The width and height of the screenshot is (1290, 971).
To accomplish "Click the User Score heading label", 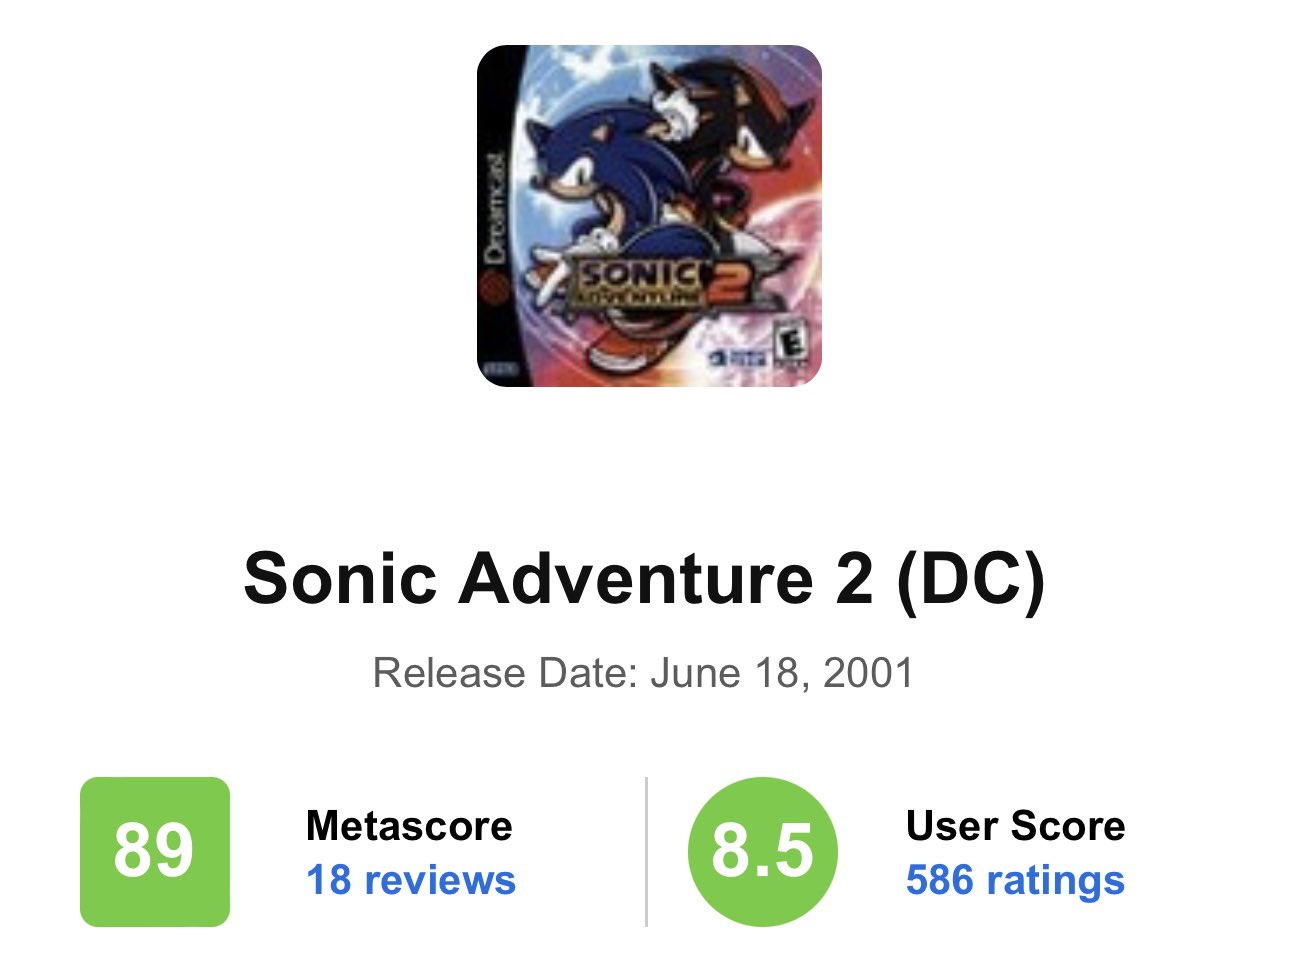I will tap(1015, 826).
